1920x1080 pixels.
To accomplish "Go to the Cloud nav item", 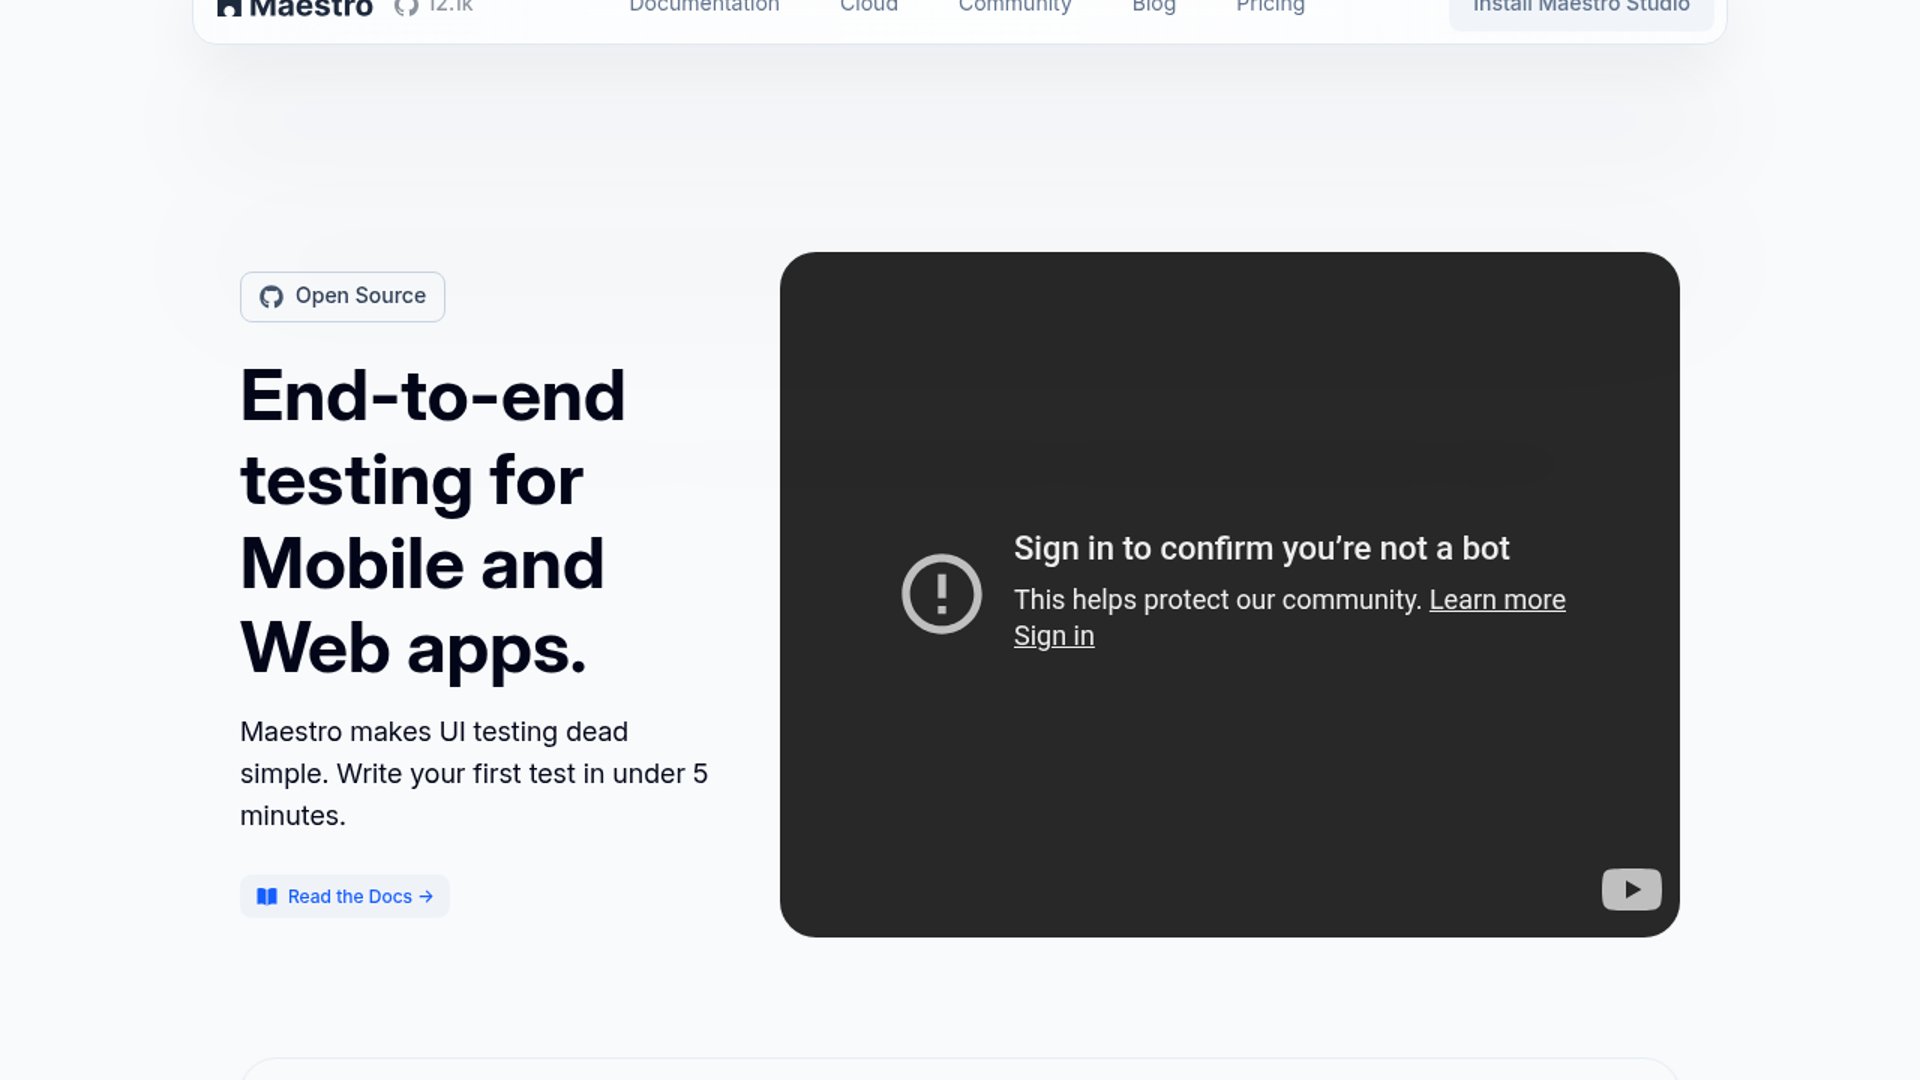I will click(868, 7).
